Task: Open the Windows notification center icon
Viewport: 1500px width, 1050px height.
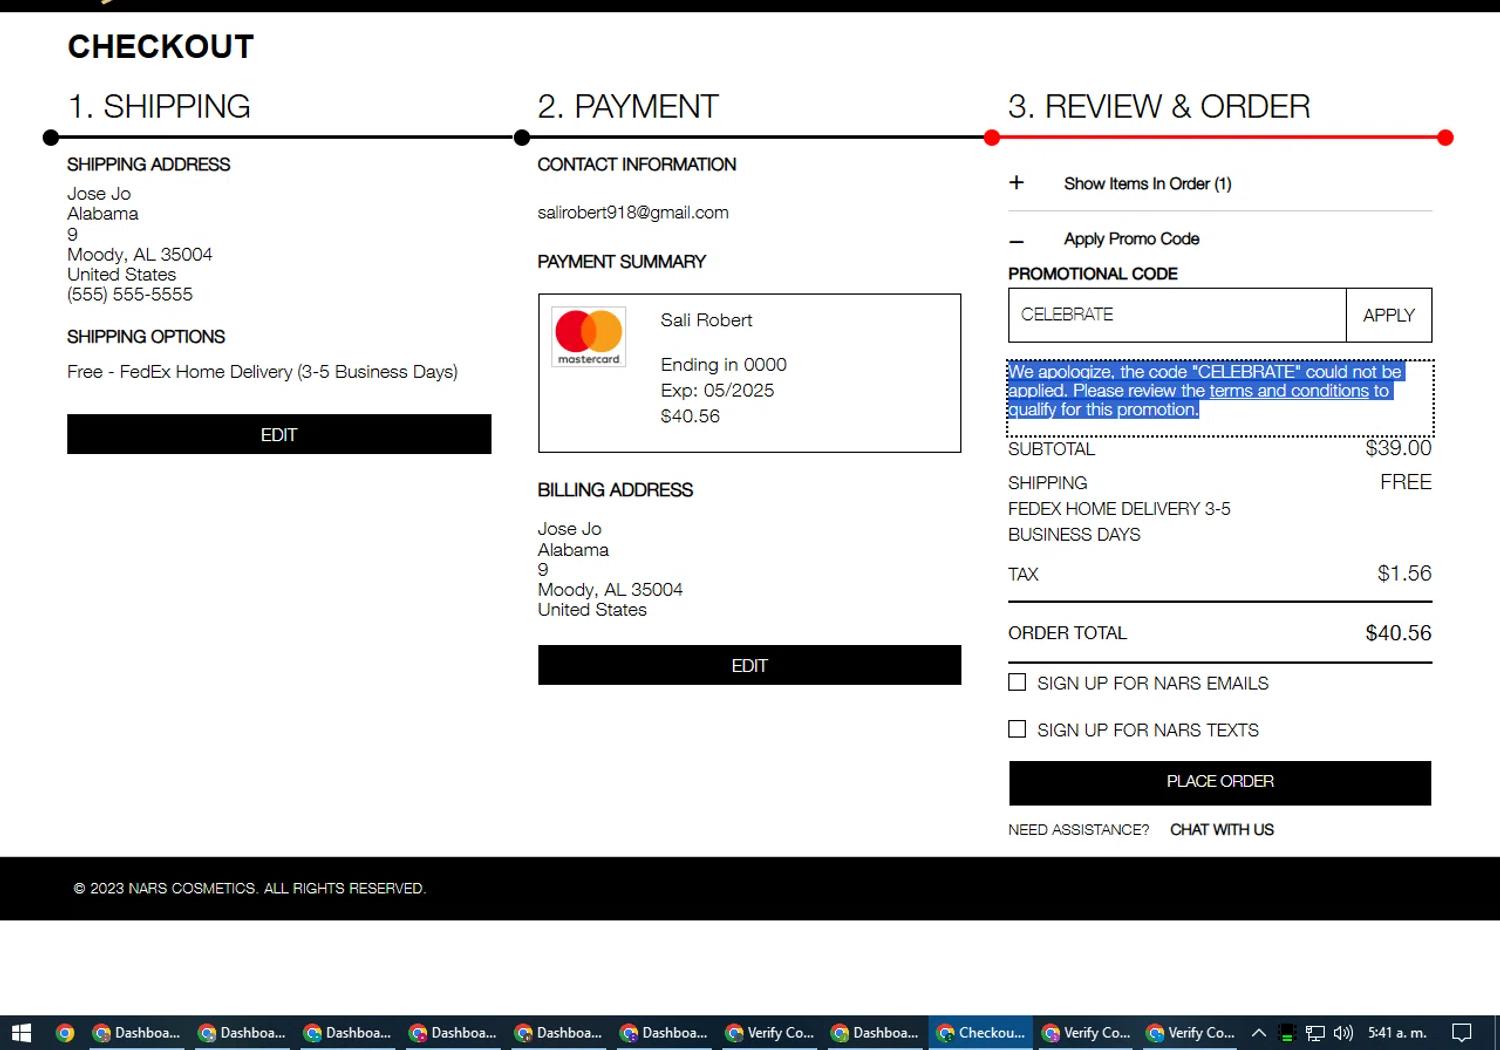Action: click(x=1462, y=1033)
